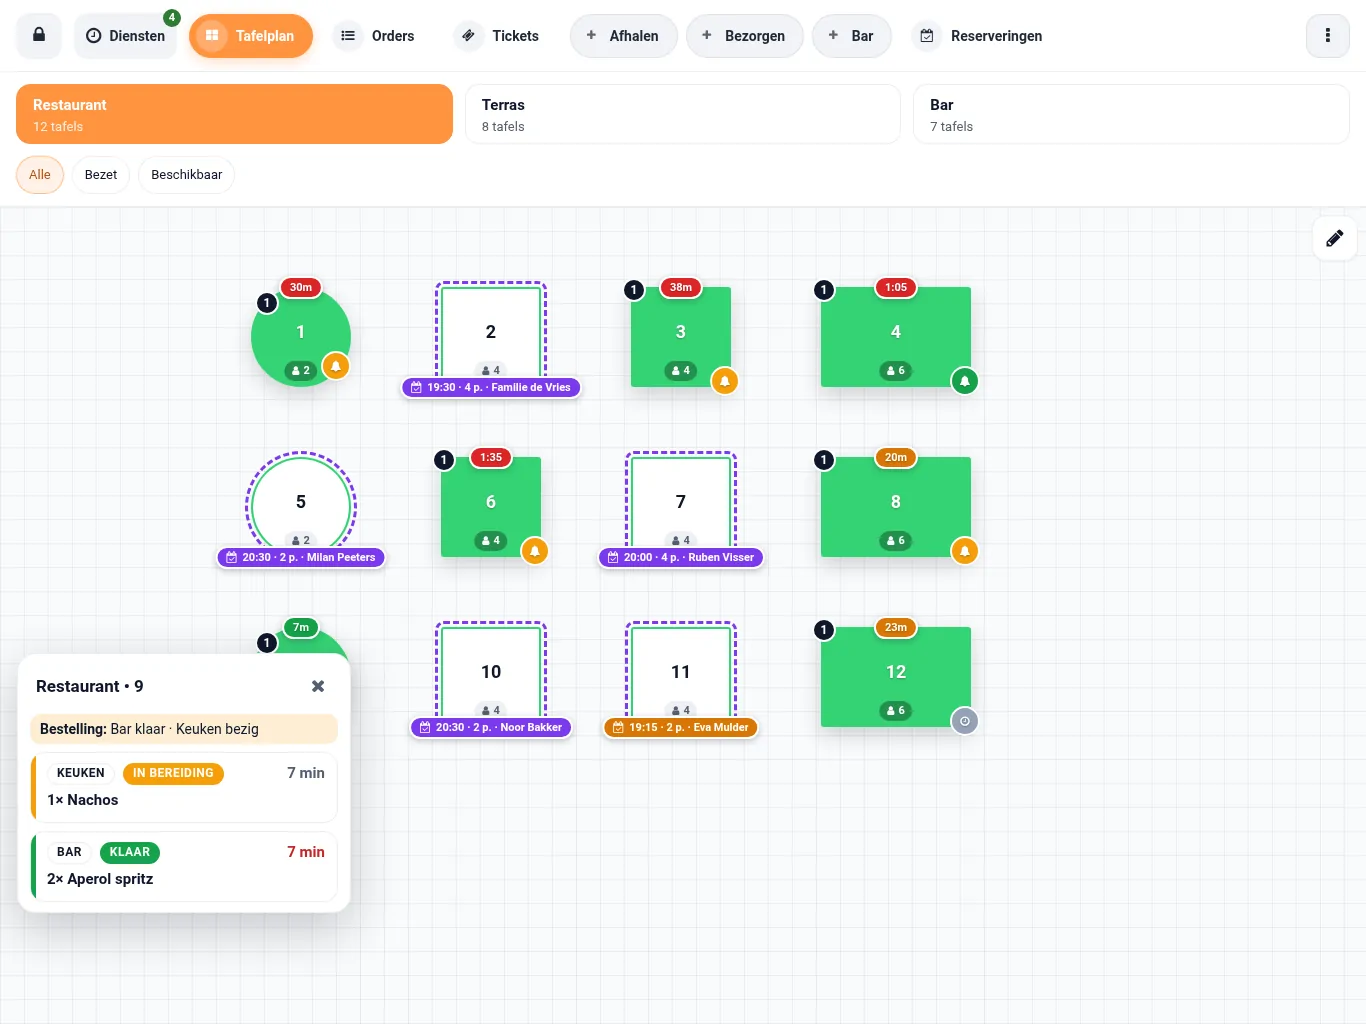Click the orange bell on table 3

click(x=725, y=381)
